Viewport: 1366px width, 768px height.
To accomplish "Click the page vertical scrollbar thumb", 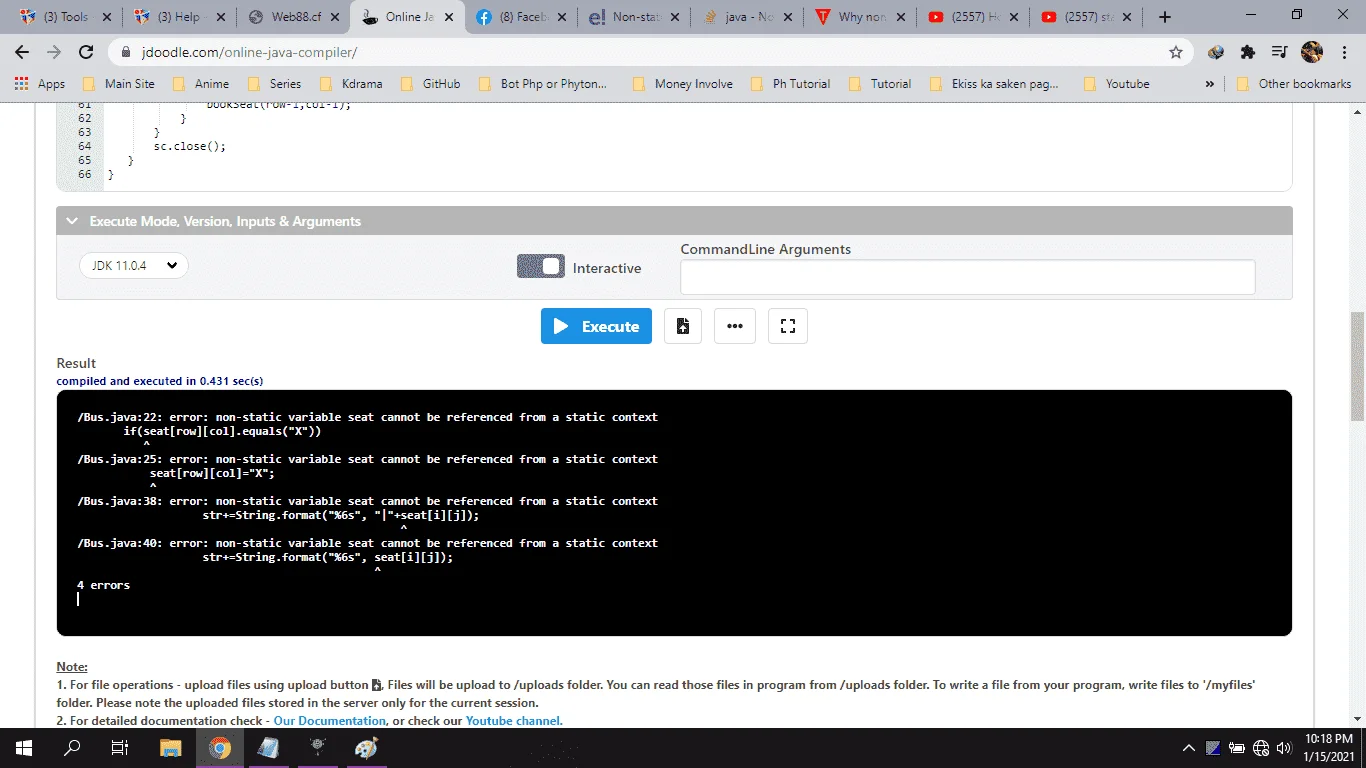I will (x=1357, y=366).
